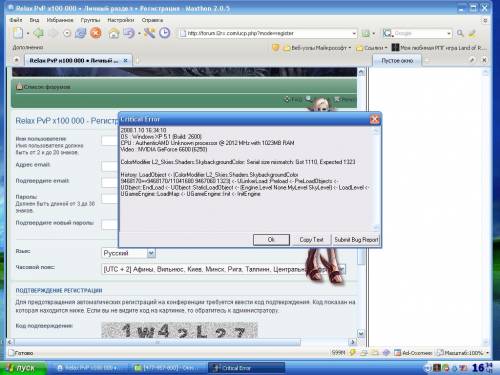Screen dimensions: 500x375
Task: Click the horizontal page scrollbar
Action: [157, 342]
